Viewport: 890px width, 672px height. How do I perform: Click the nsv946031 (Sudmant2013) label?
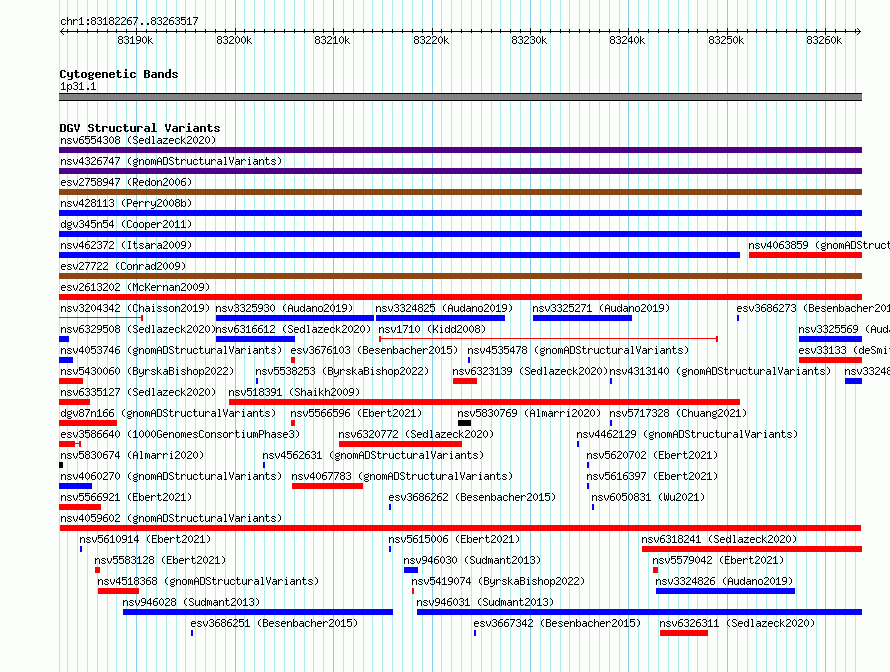click(x=485, y=602)
